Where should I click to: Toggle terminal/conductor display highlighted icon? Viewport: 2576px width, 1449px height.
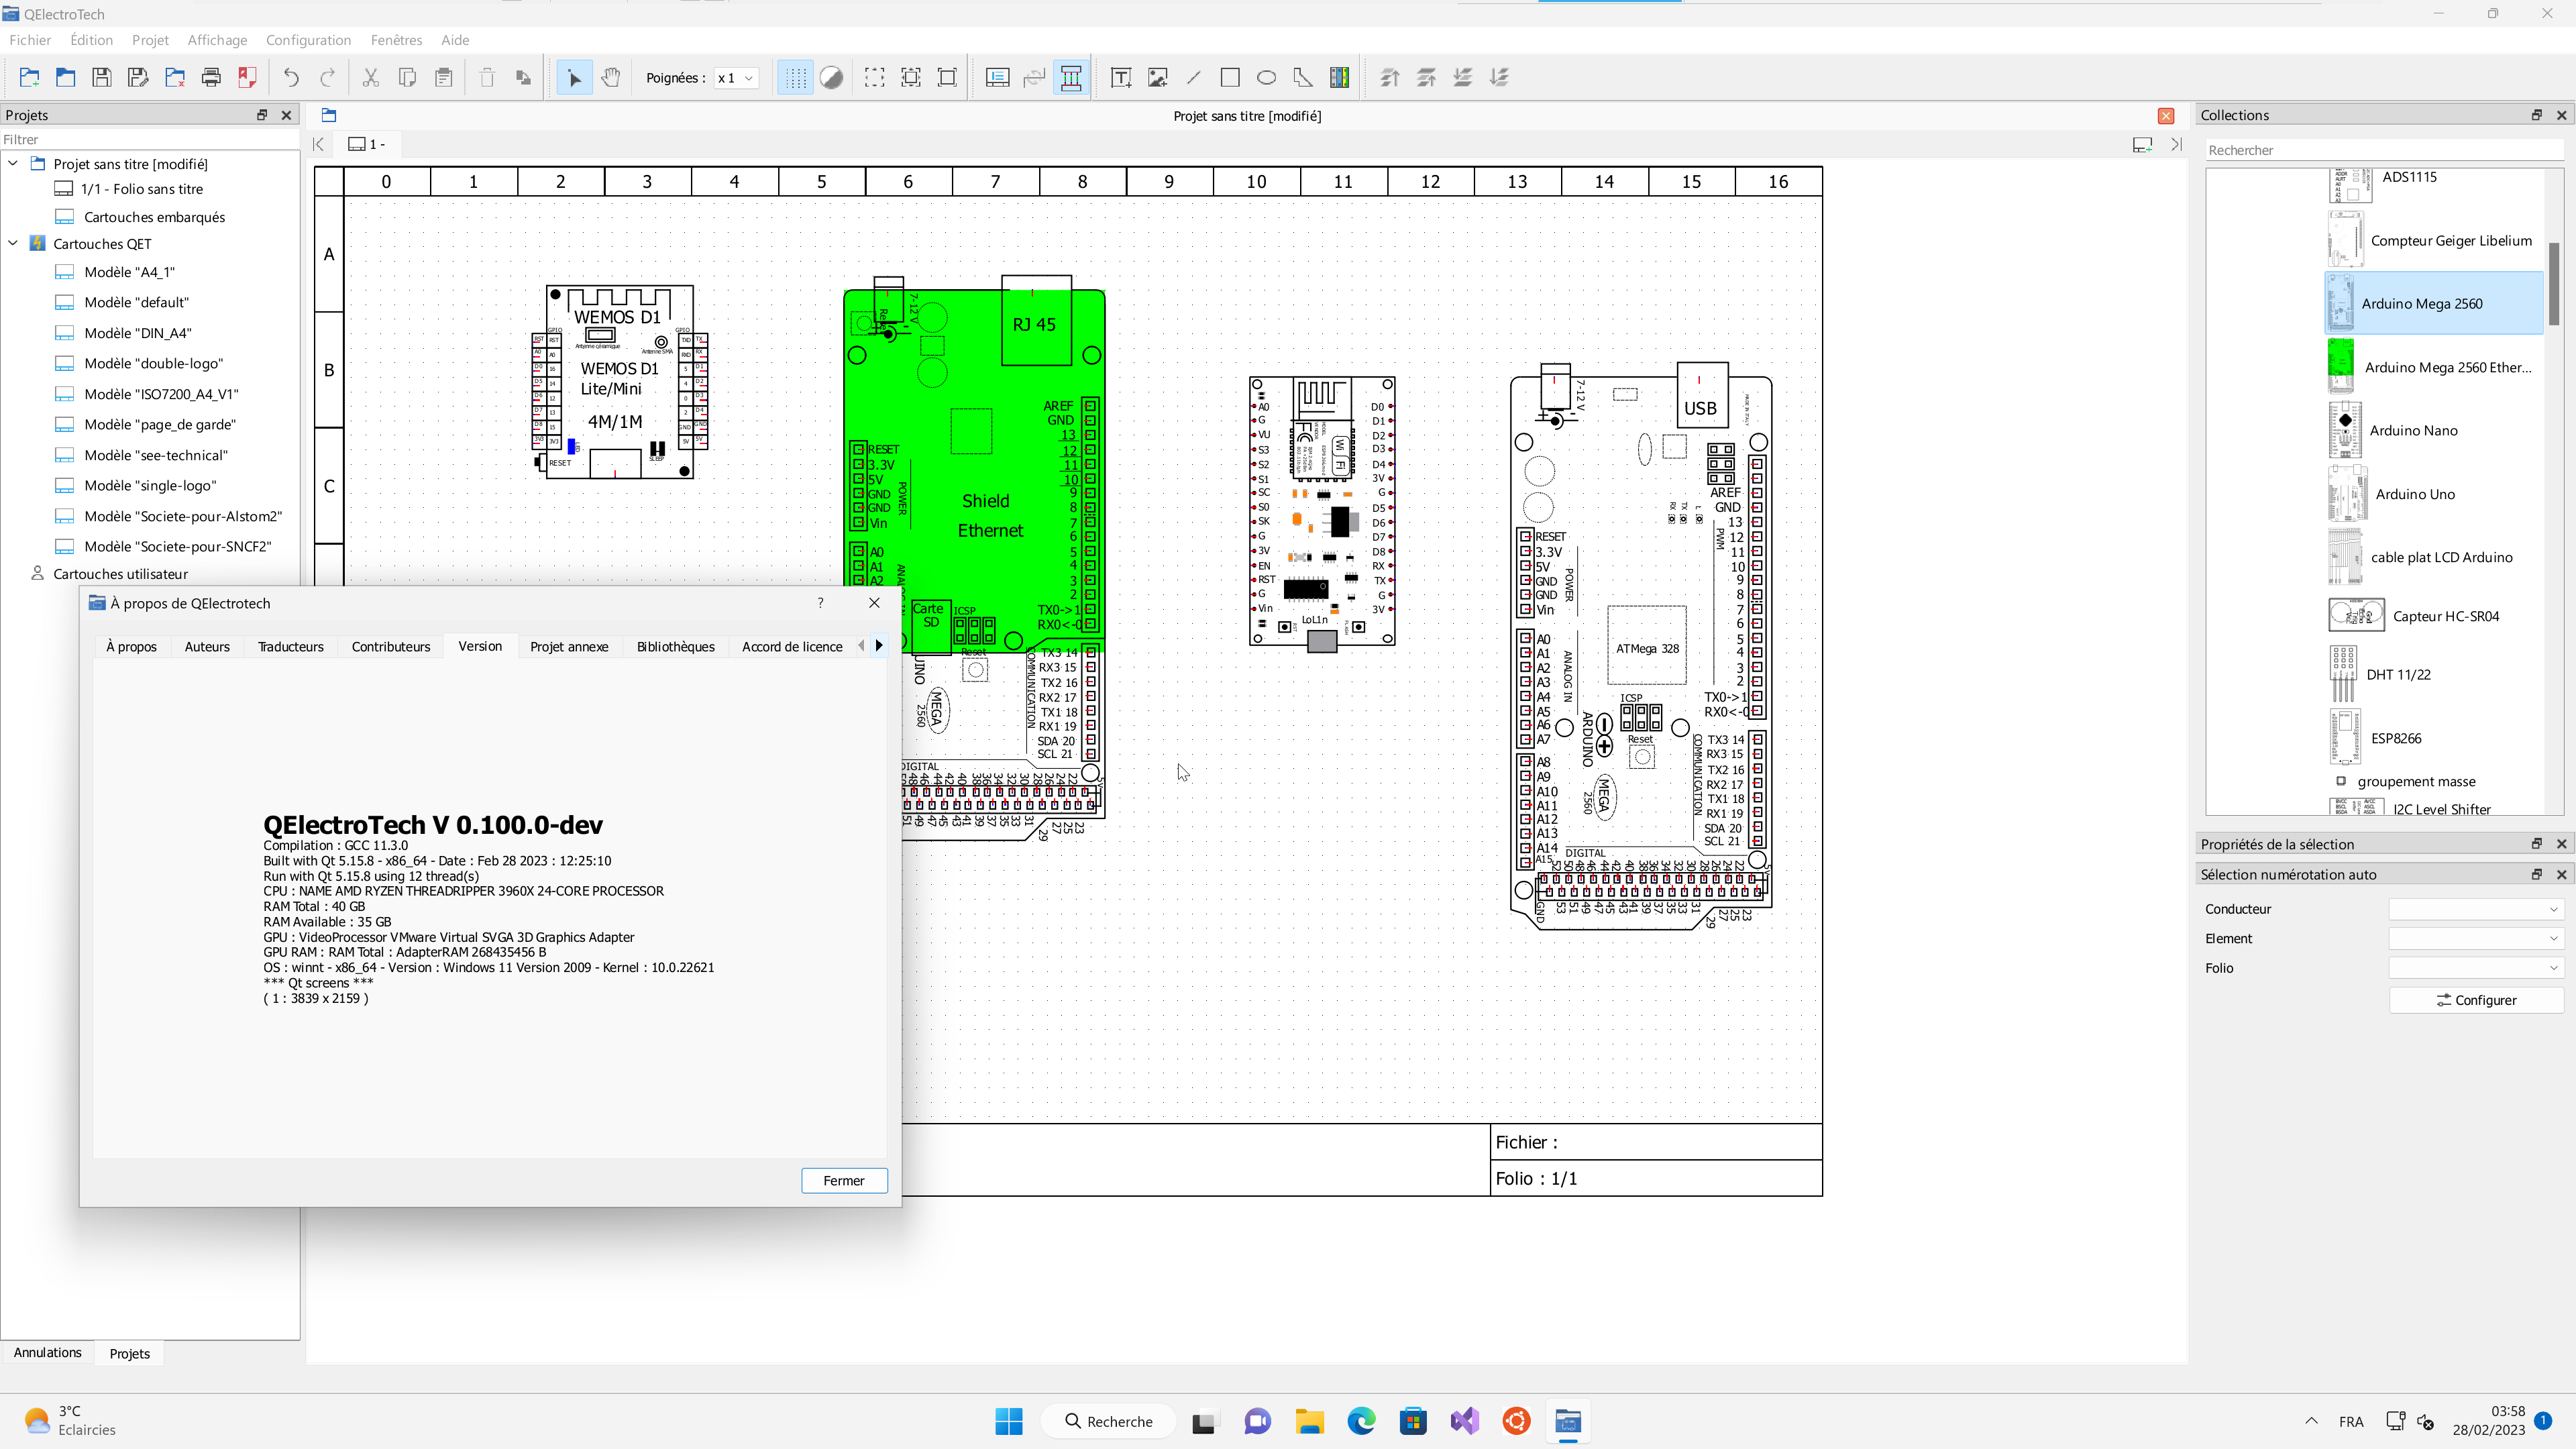pyautogui.click(x=1071, y=77)
